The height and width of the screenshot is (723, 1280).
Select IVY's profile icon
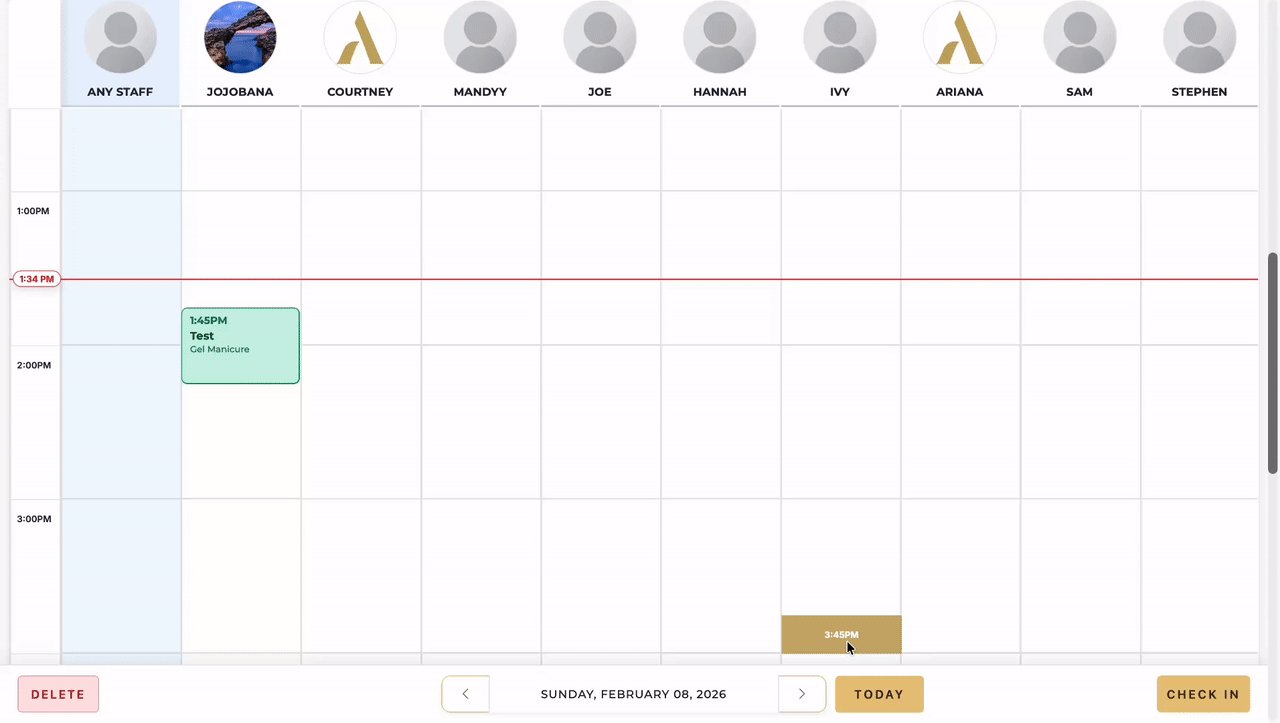pos(840,37)
